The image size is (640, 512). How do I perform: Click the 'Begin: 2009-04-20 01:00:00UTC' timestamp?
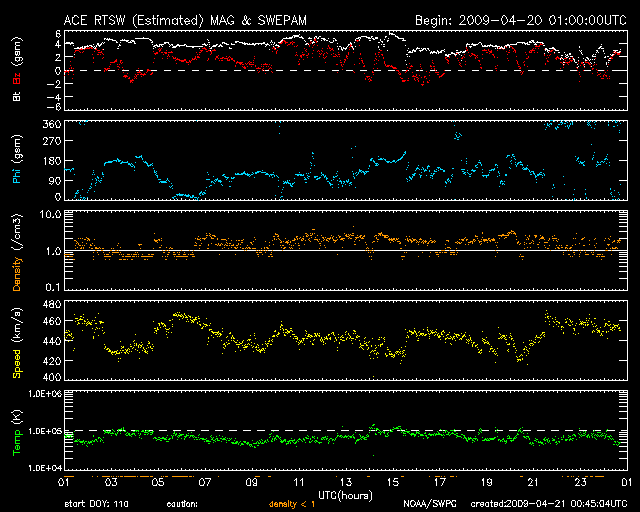(520, 20)
